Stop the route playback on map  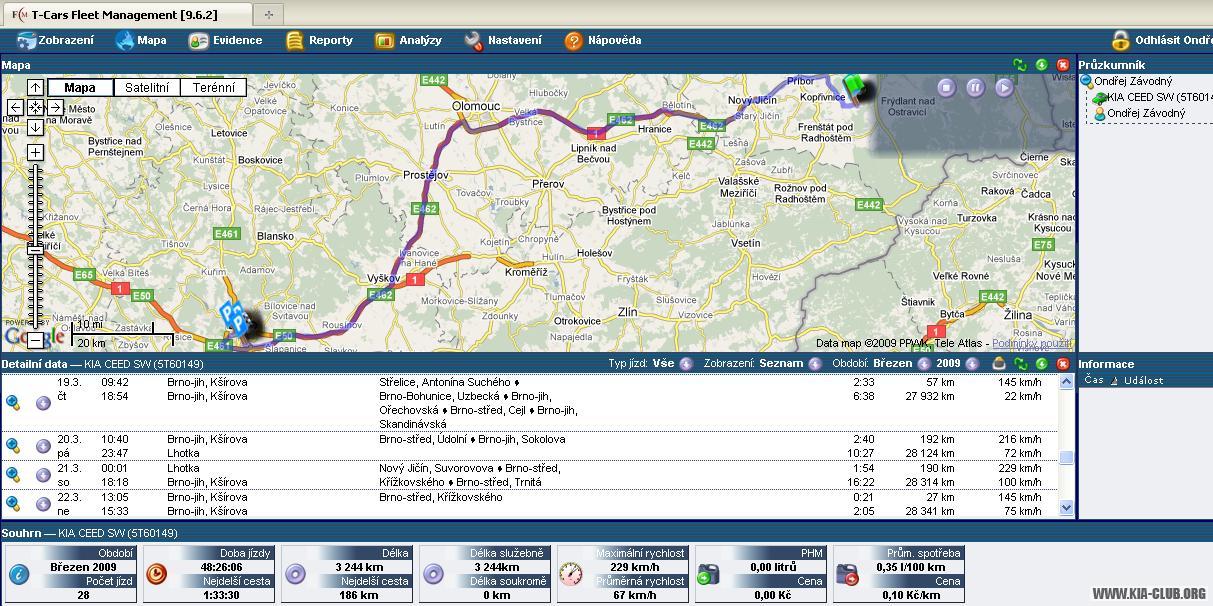pyautogui.click(x=946, y=87)
